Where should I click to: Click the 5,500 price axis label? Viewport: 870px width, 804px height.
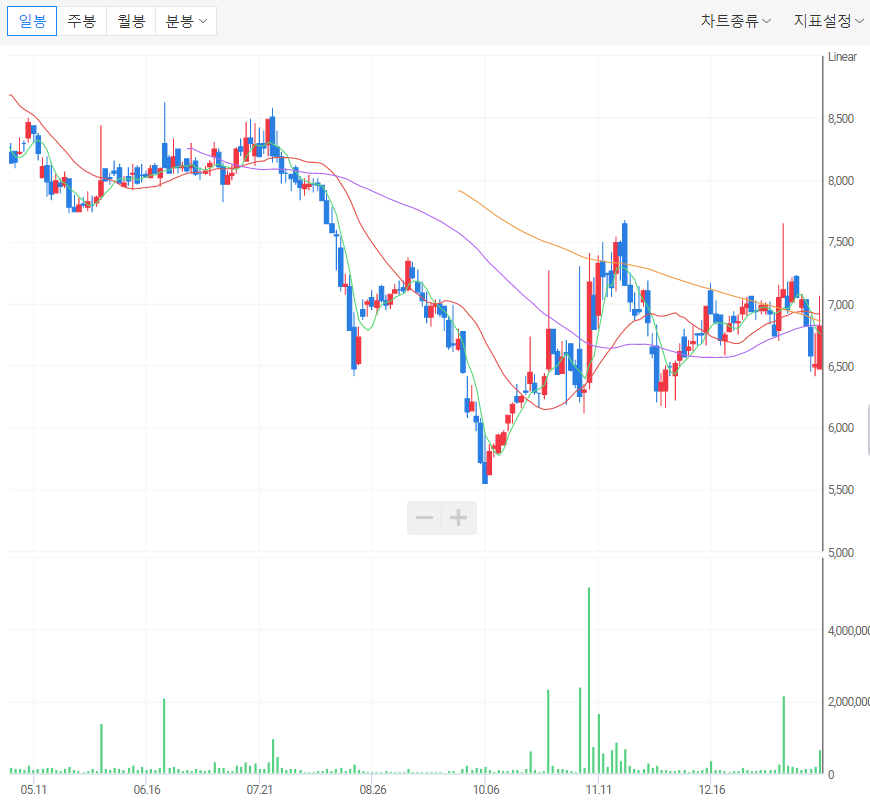click(x=841, y=490)
